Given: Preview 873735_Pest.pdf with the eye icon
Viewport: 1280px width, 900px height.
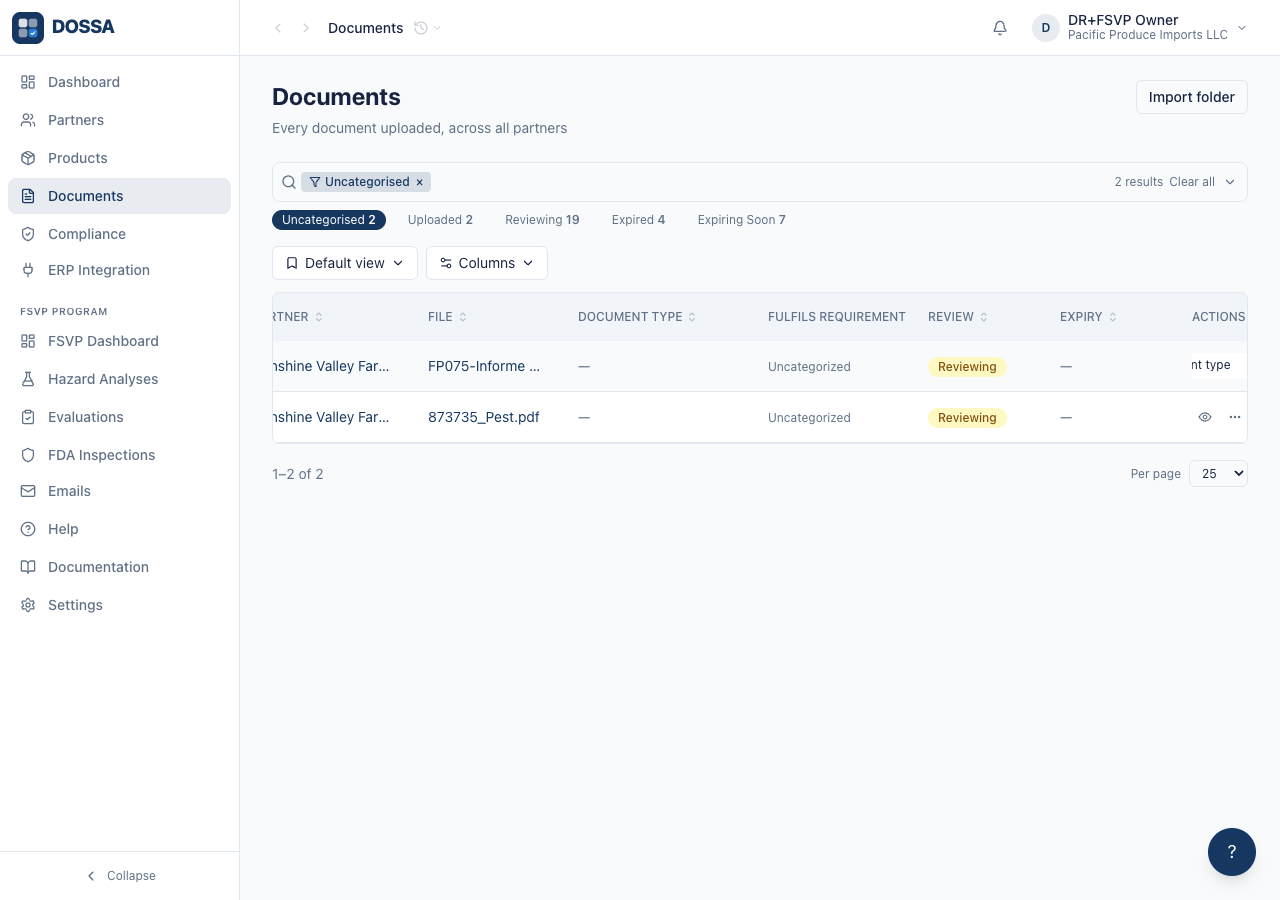Looking at the screenshot, I should (x=1205, y=417).
